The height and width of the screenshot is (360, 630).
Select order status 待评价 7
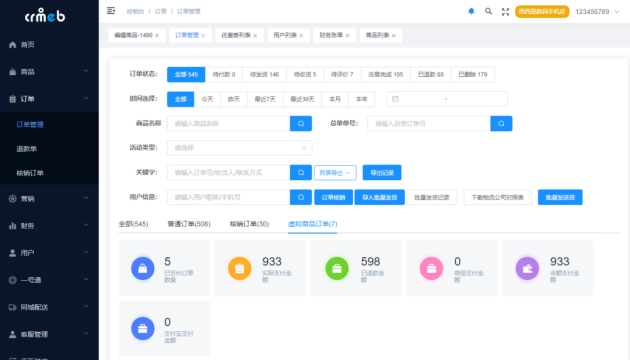tap(342, 74)
